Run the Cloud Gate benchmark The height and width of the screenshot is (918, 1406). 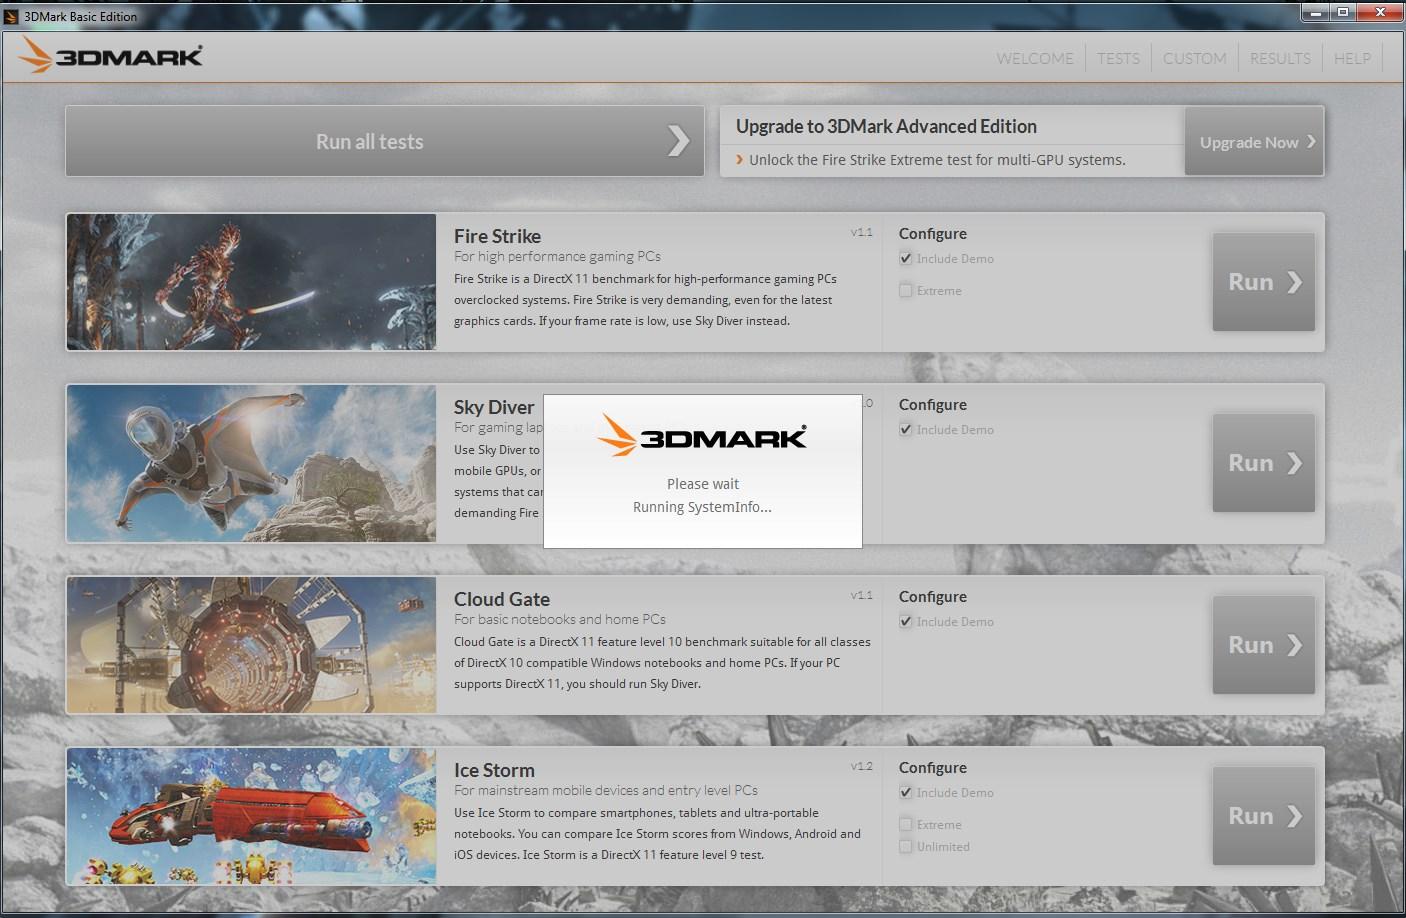click(1264, 645)
